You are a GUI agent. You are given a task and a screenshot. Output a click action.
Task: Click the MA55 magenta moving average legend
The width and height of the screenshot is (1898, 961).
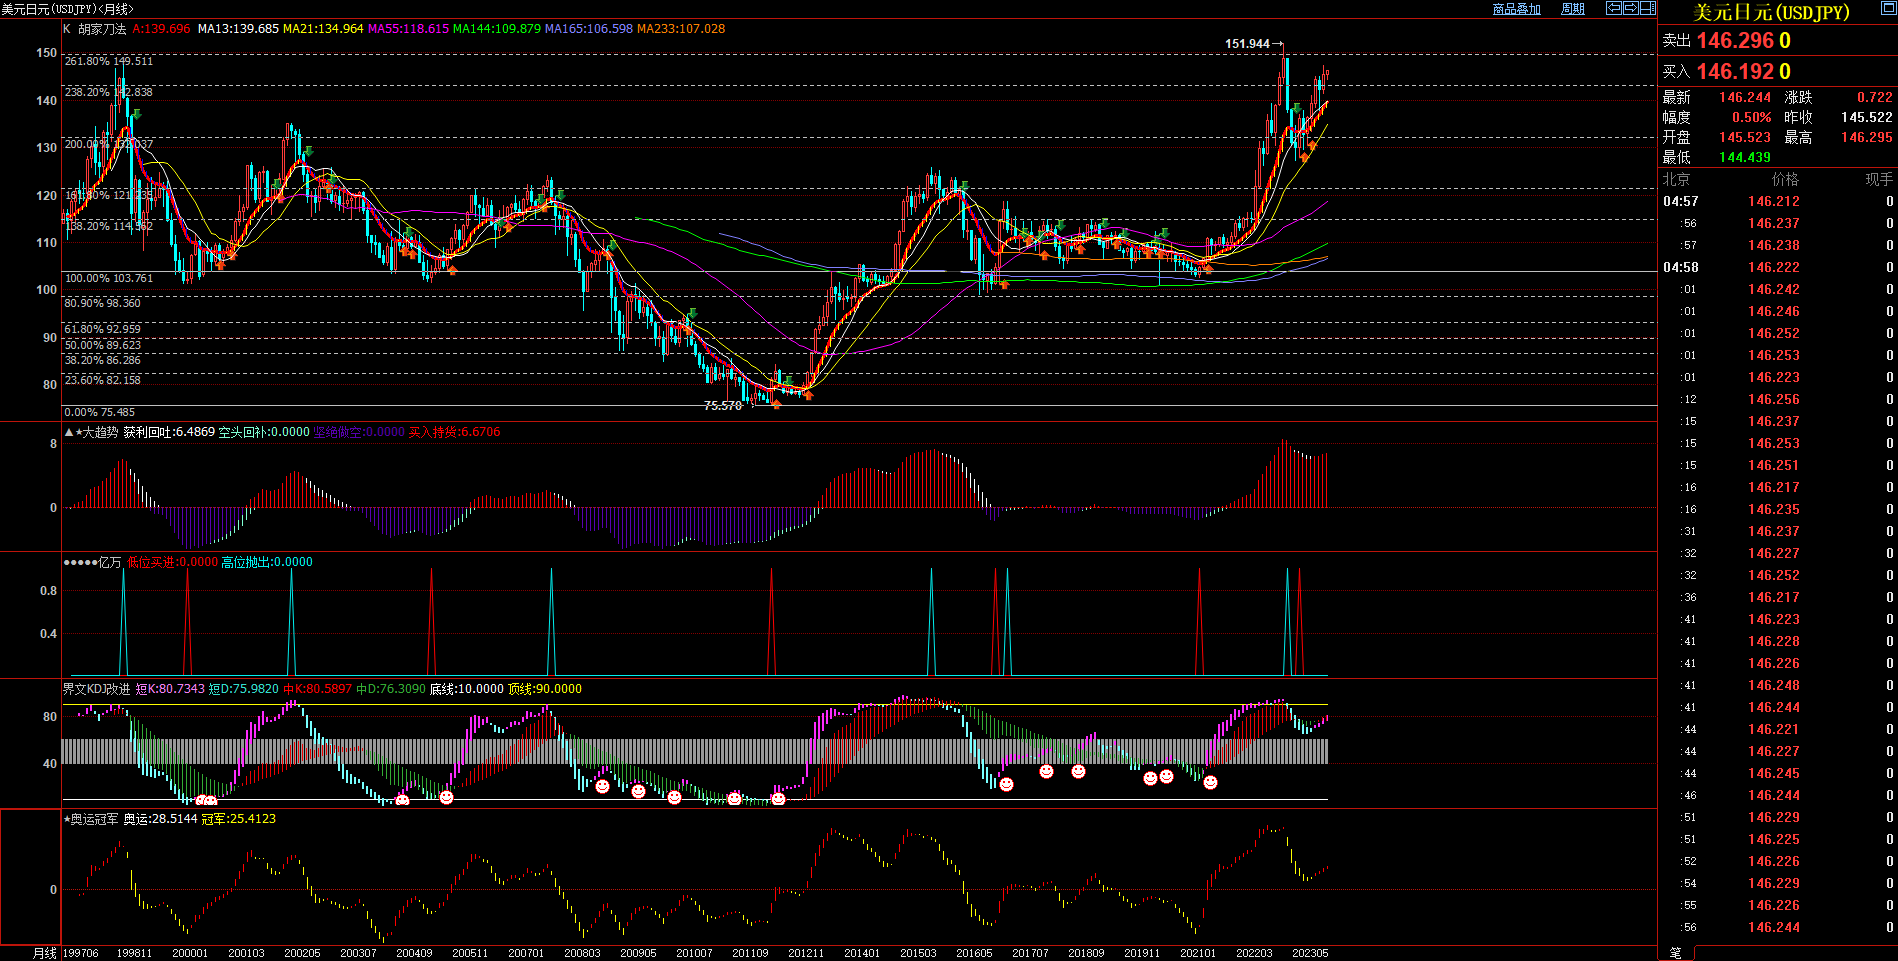pos(408,29)
